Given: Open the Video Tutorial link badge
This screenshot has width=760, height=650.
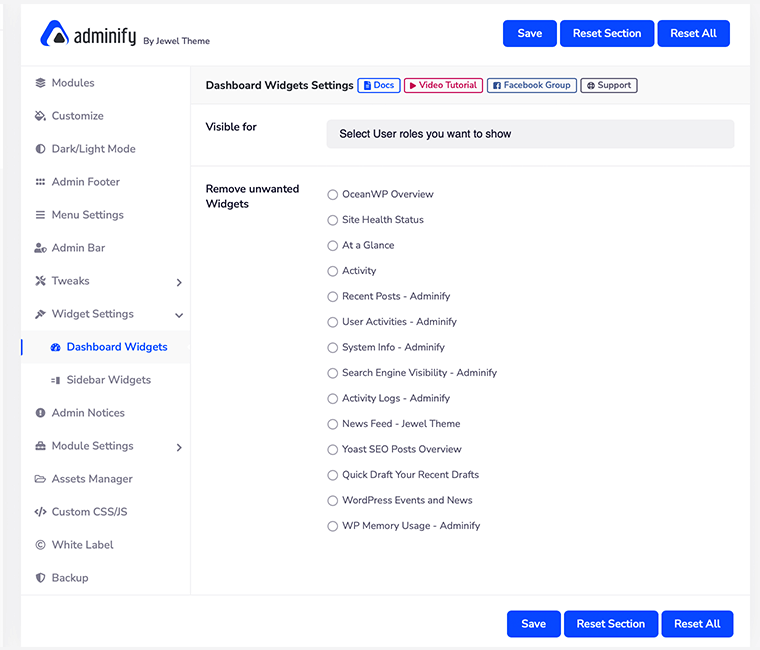Looking at the screenshot, I should (x=443, y=85).
